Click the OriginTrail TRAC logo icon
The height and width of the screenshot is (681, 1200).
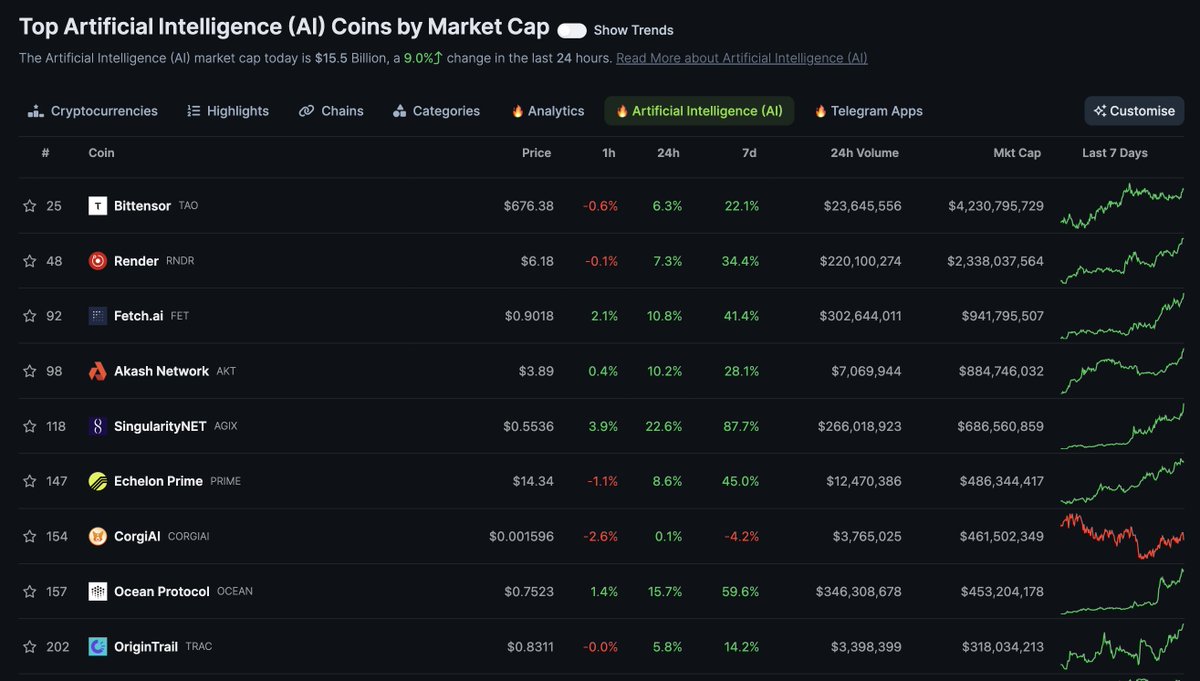click(98, 646)
